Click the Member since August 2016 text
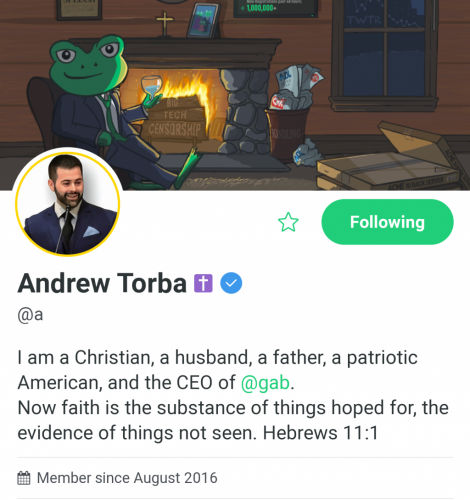The height and width of the screenshot is (500, 470). (127, 478)
